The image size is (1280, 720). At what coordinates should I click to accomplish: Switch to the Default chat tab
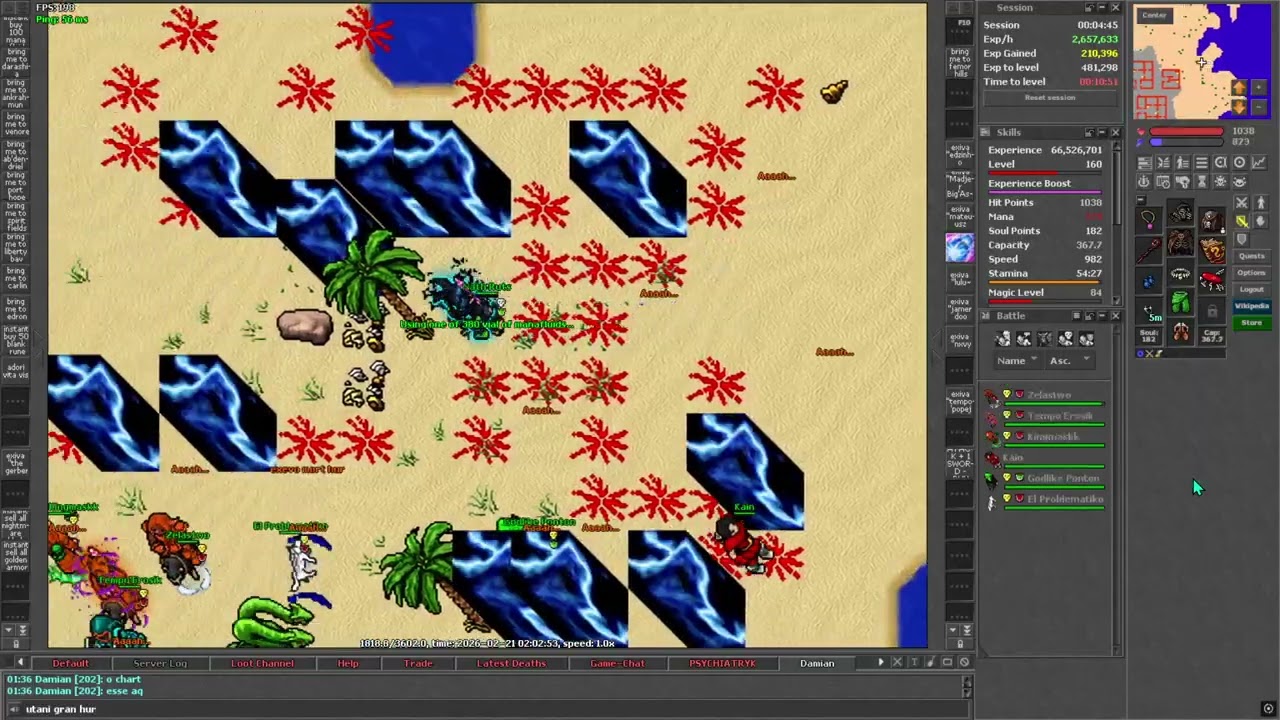point(70,663)
